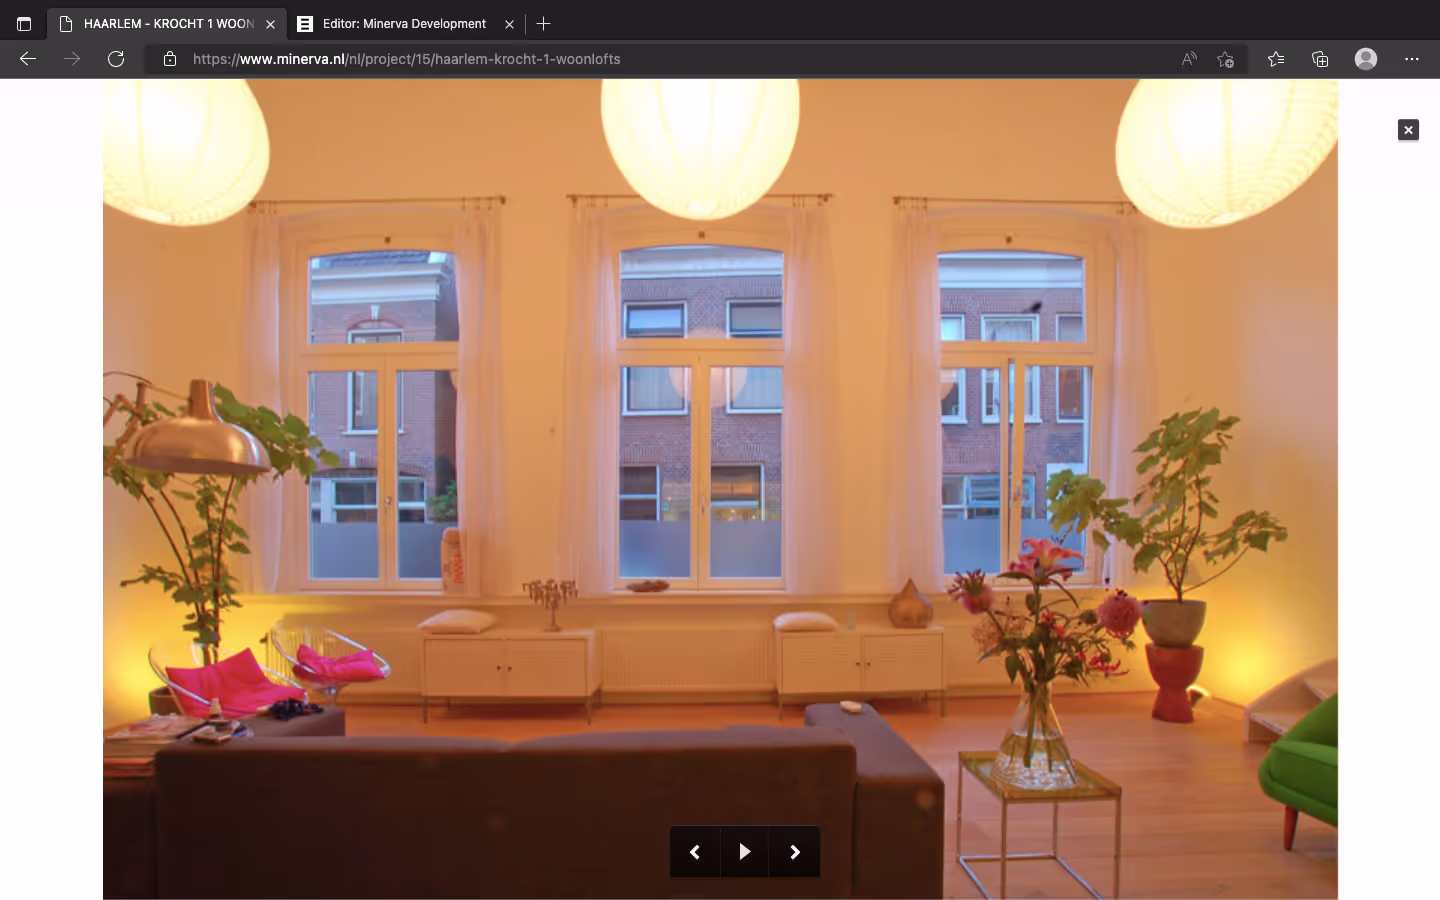Play the photo slideshow

(745, 852)
